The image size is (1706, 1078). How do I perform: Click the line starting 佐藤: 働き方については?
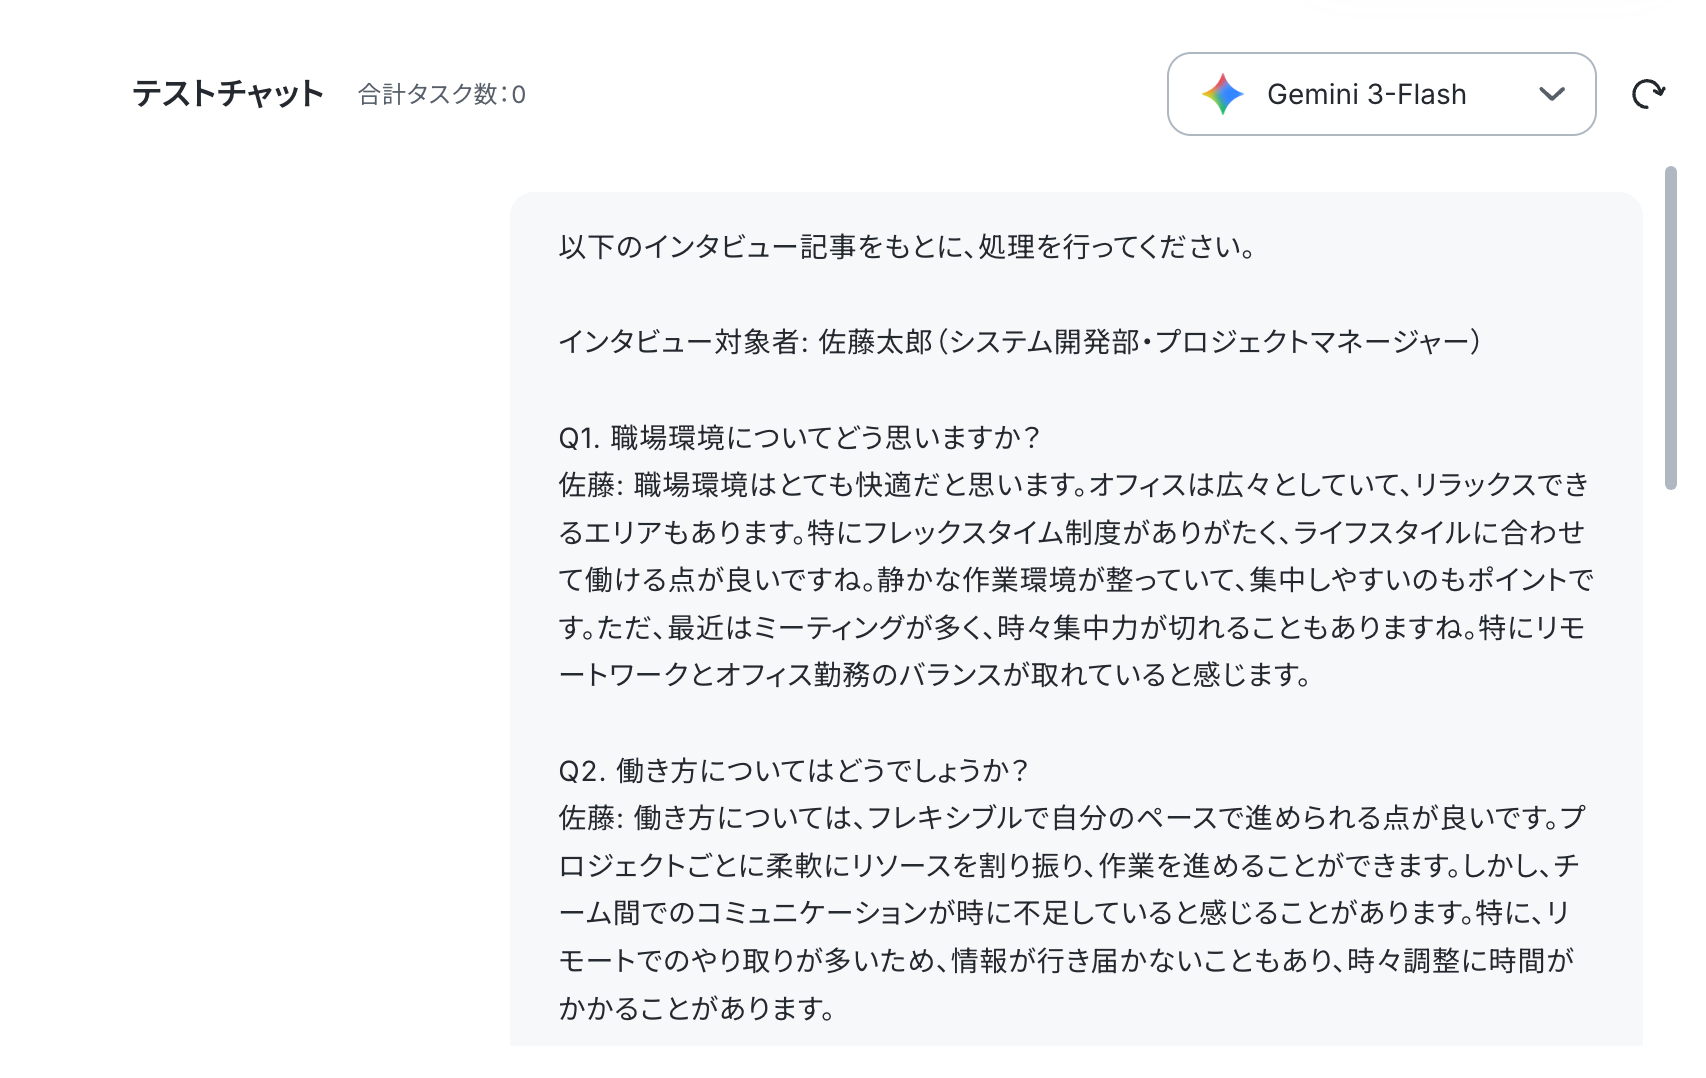point(1072,818)
